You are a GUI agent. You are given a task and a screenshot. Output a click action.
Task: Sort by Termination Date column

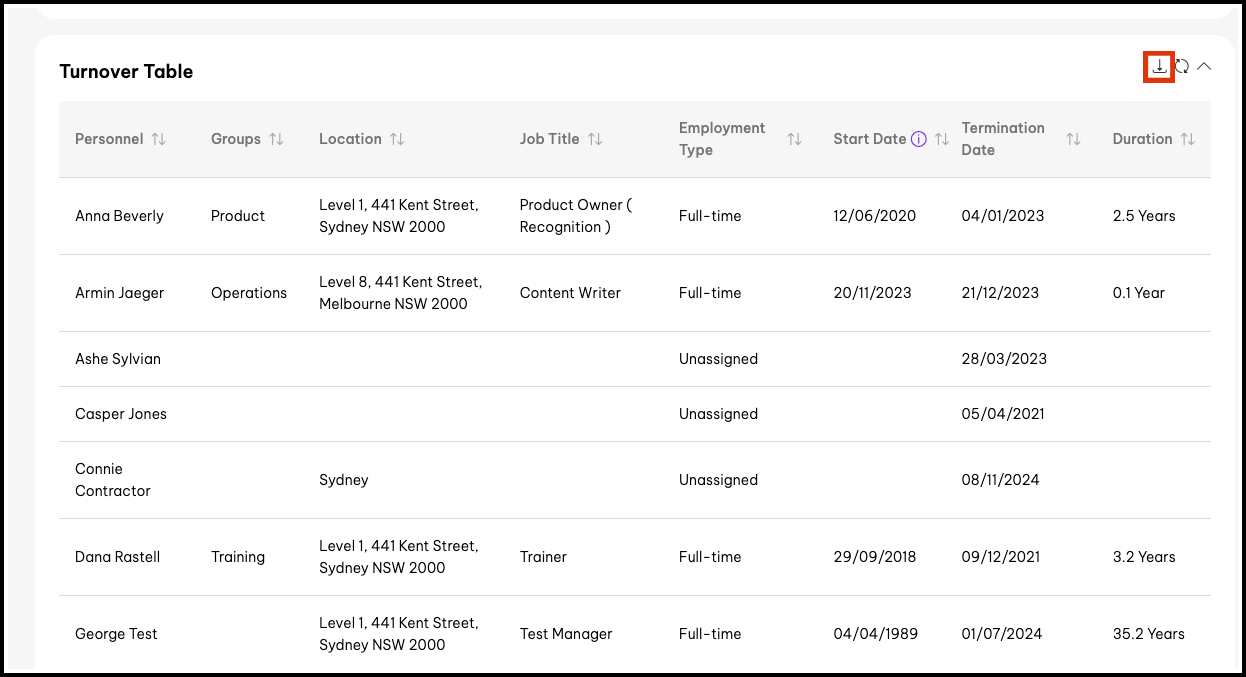(x=1073, y=140)
